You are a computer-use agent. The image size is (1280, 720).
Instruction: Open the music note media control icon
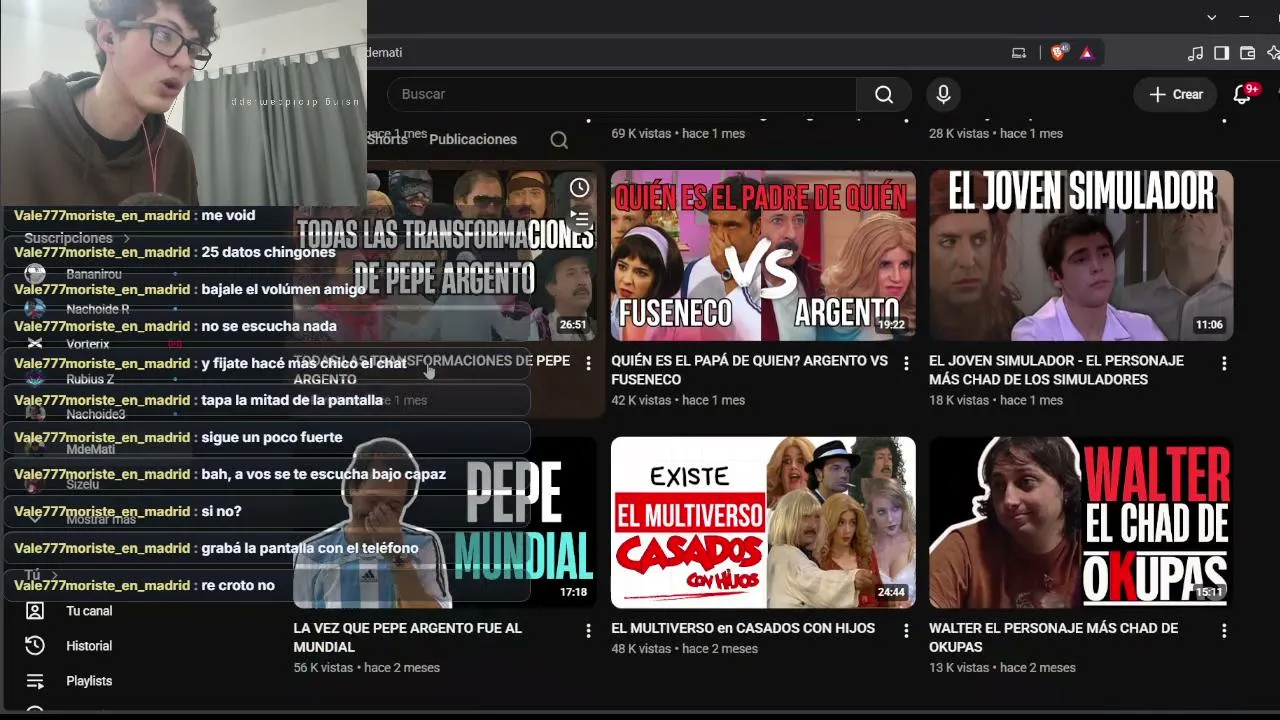pyautogui.click(x=1195, y=53)
